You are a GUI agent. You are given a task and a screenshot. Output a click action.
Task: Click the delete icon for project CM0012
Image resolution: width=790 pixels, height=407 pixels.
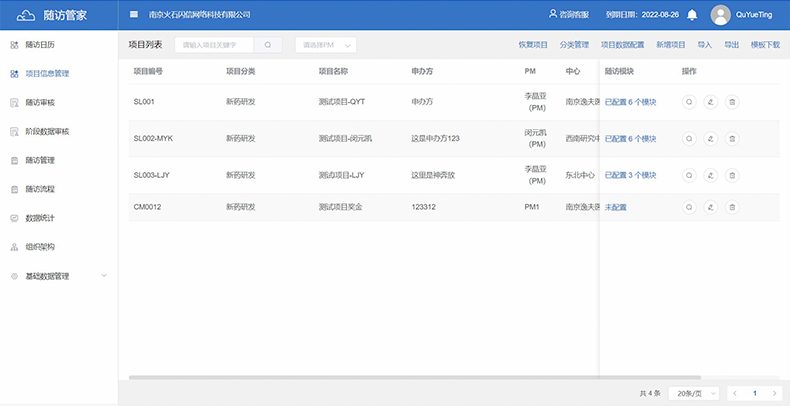tap(732, 207)
